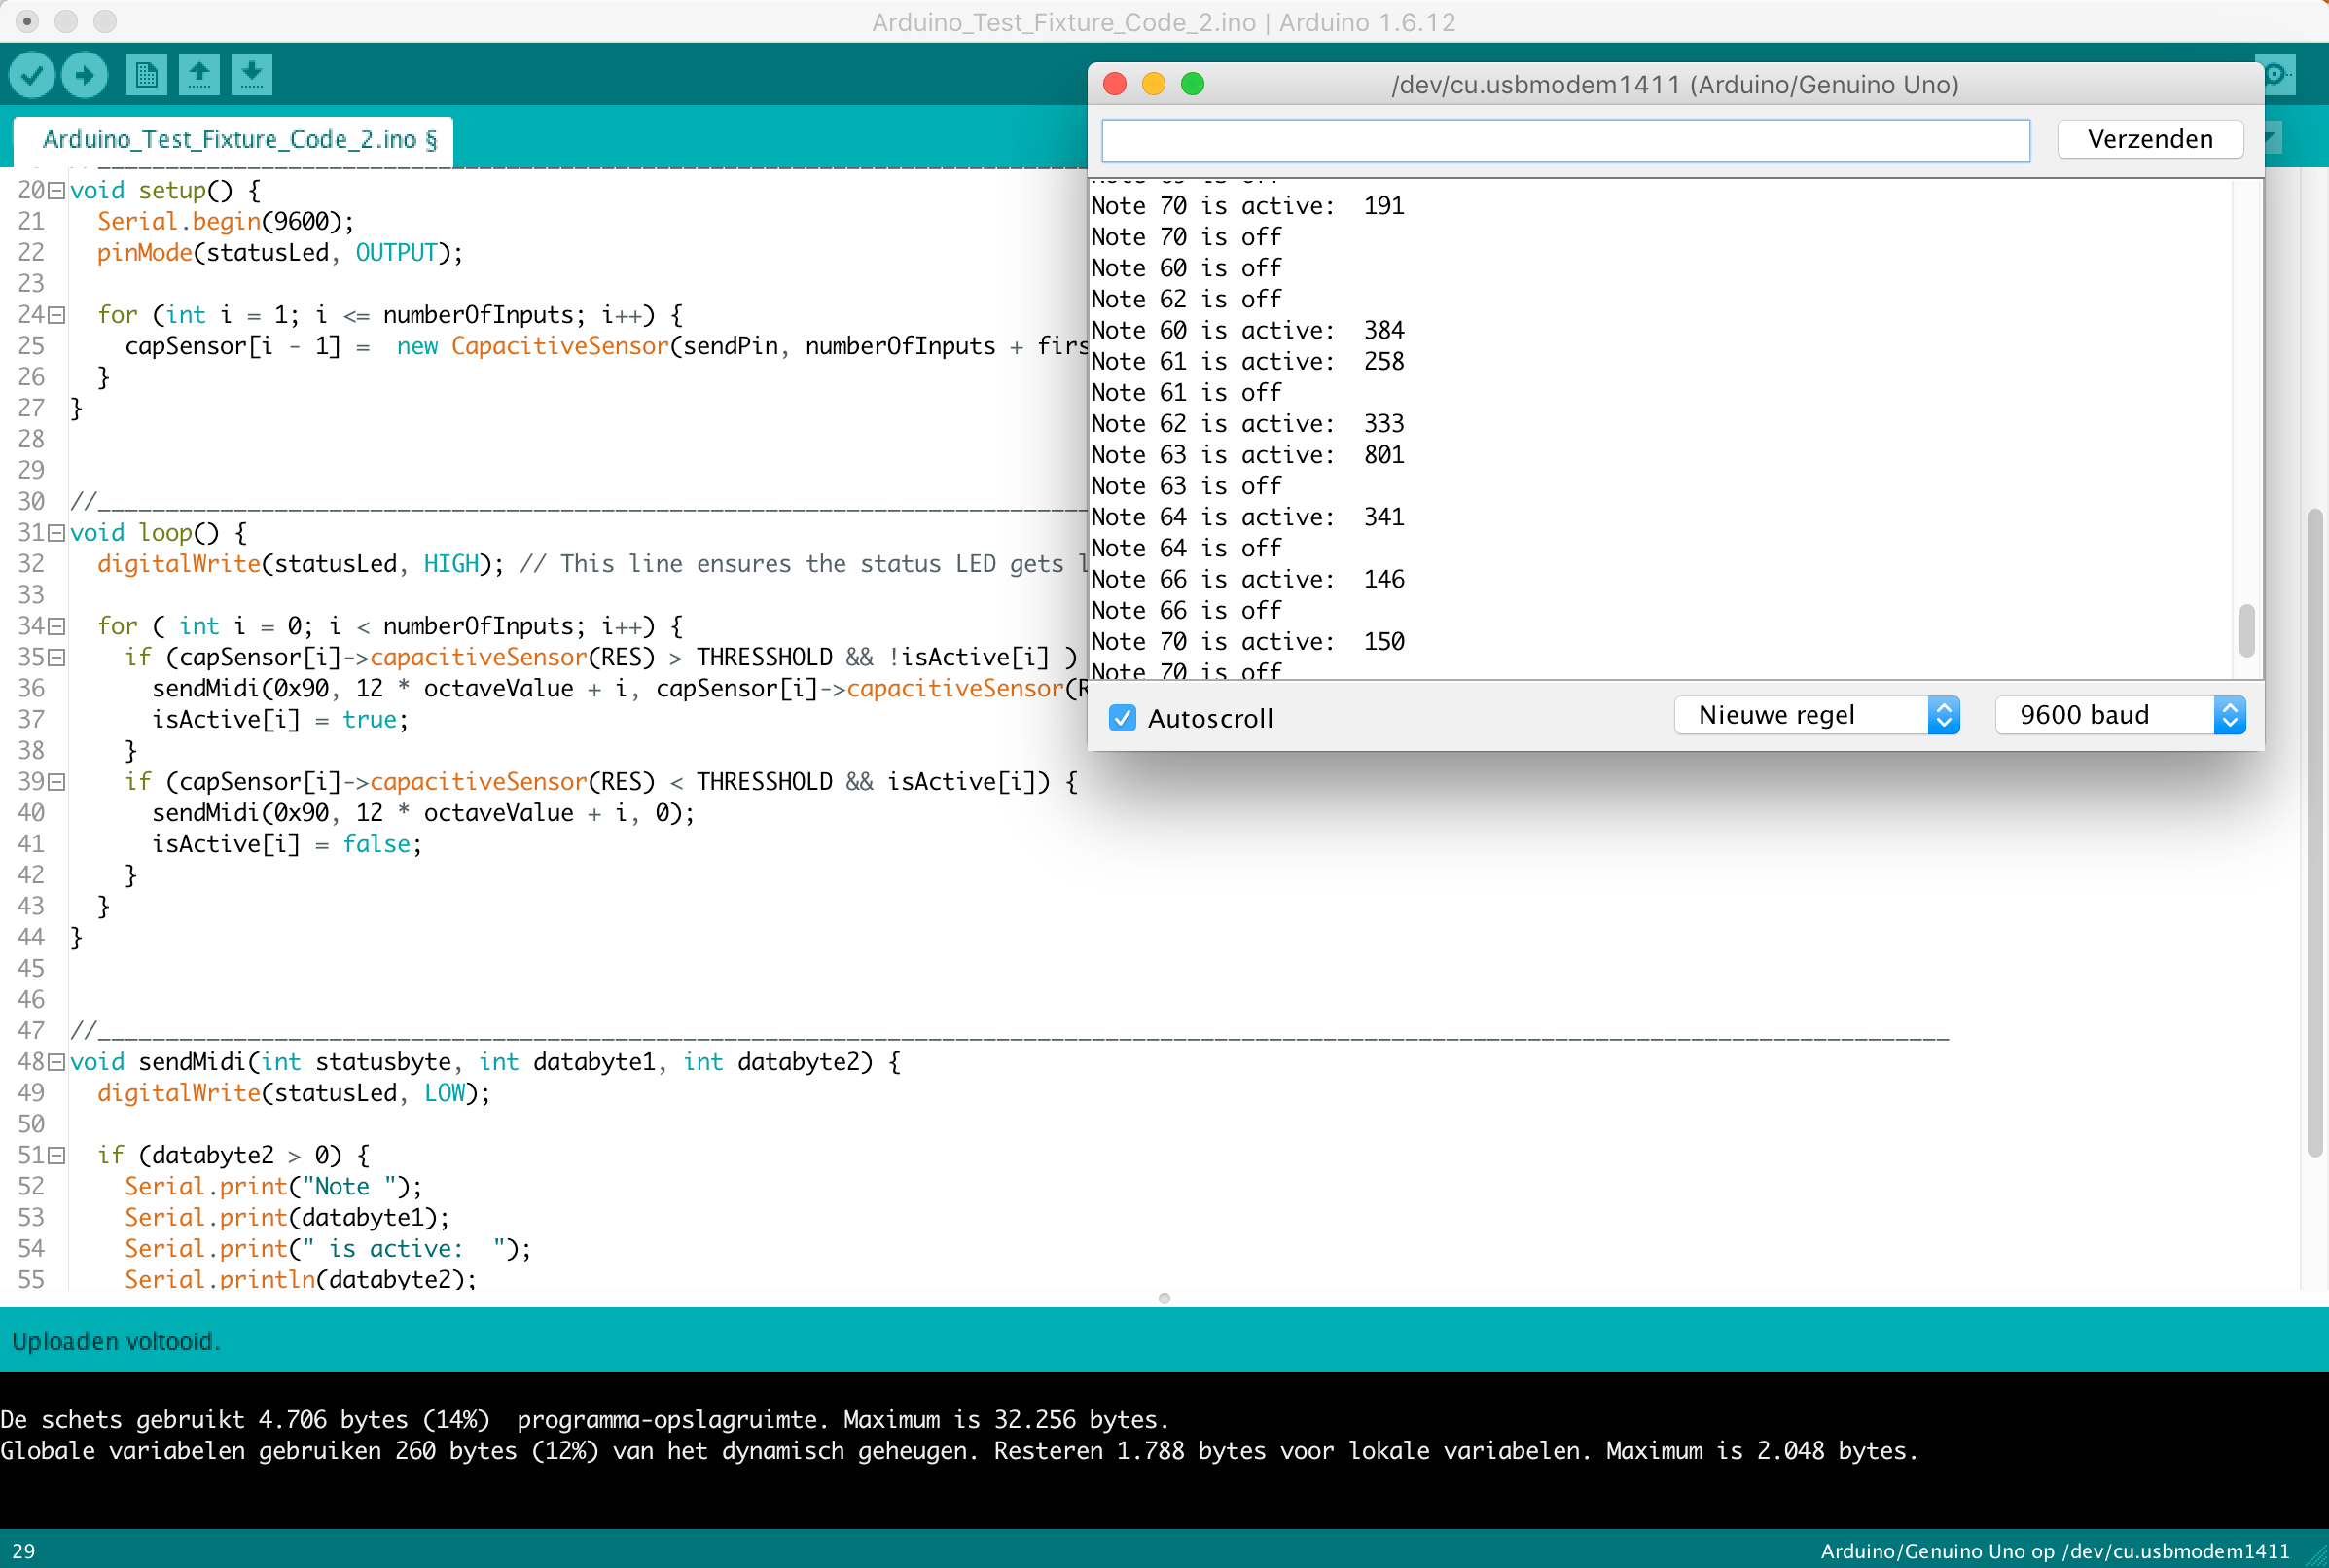Click the Save sketch icon
Viewport: 2329px width, 1568px height.
(x=252, y=75)
